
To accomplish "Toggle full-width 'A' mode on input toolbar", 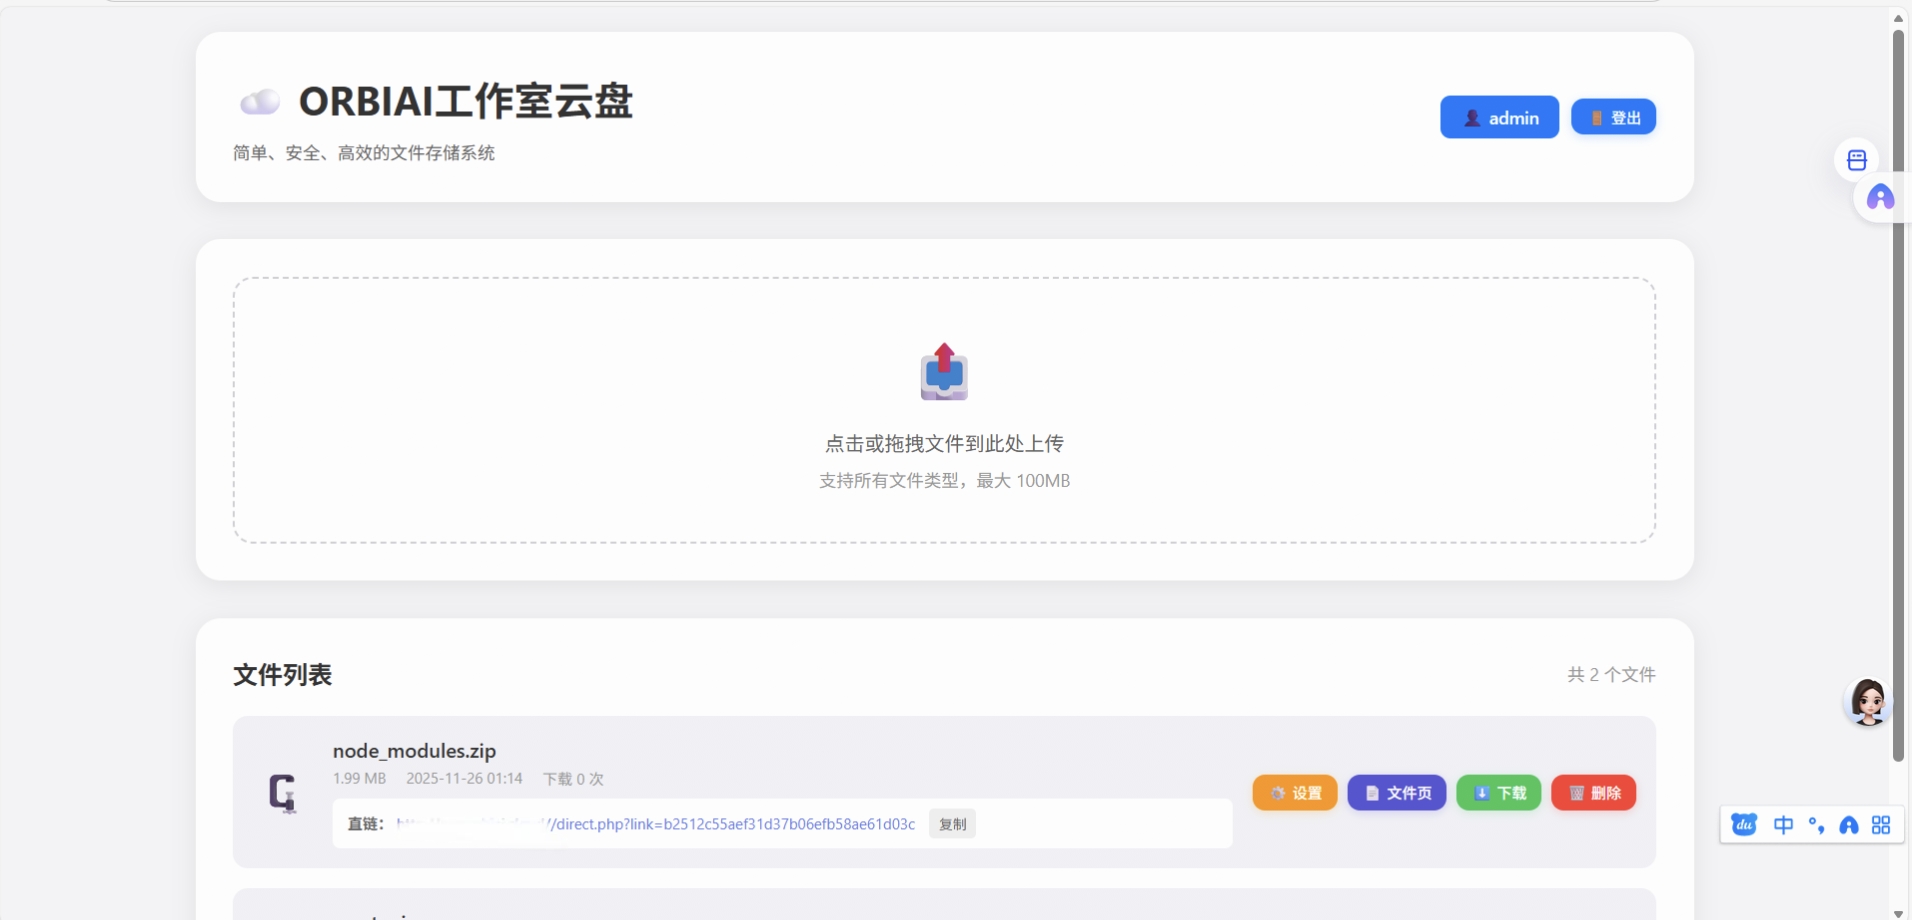I will (x=1849, y=824).
